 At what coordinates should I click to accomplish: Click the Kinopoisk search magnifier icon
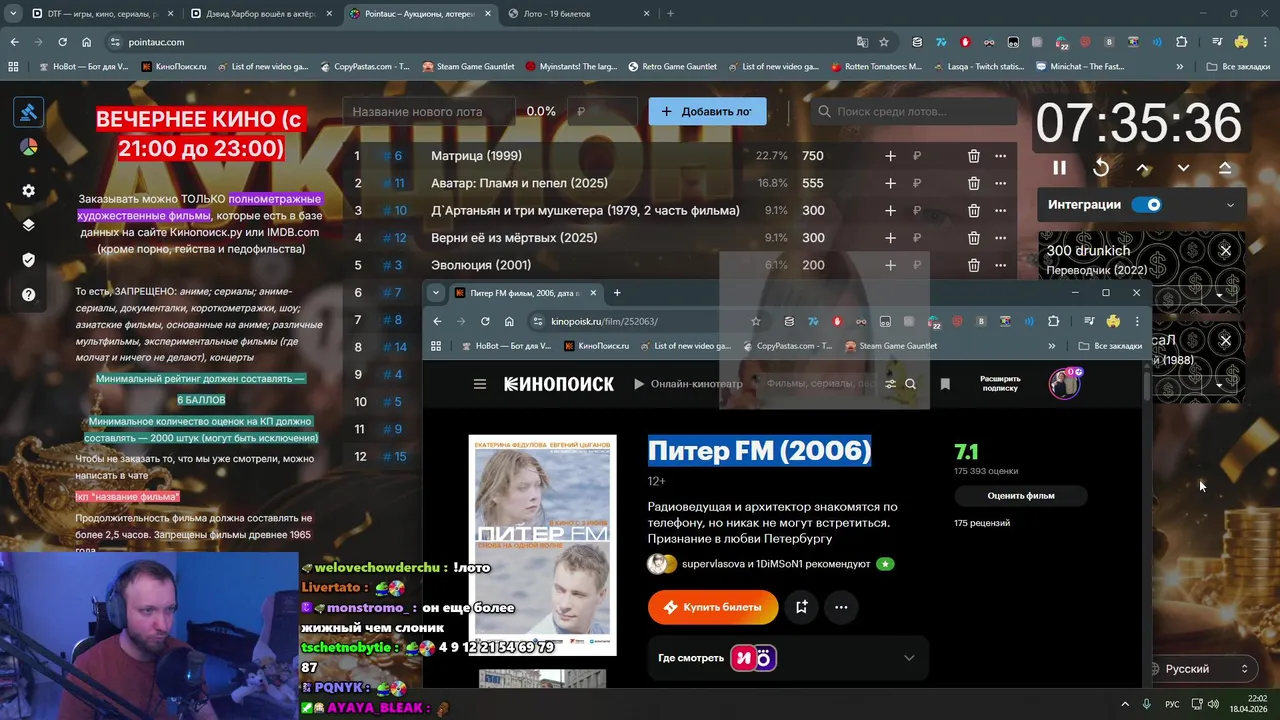point(910,384)
